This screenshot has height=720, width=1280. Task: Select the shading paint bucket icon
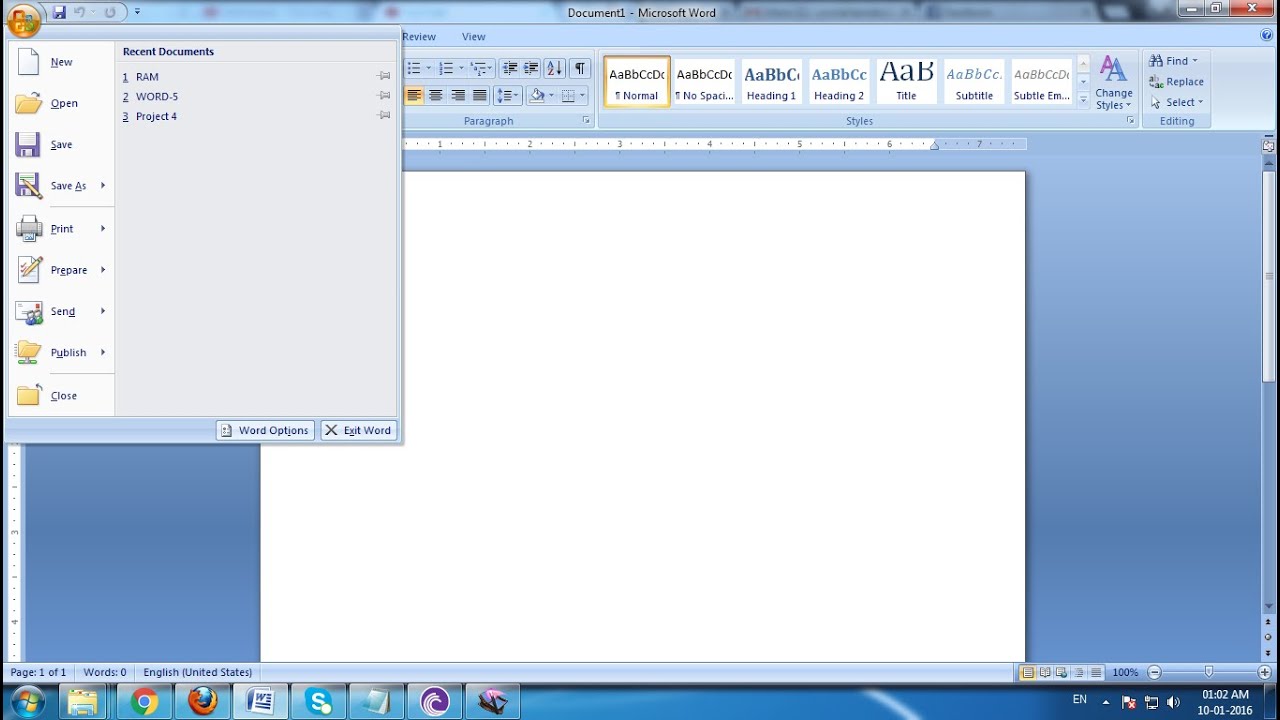click(x=537, y=95)
